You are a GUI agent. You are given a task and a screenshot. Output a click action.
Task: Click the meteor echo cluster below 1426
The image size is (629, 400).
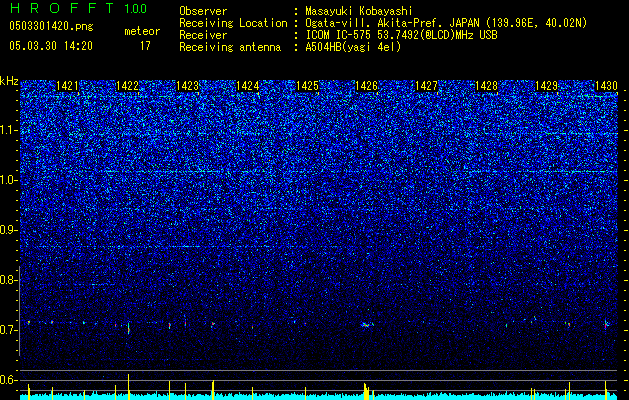click(367, 325)
